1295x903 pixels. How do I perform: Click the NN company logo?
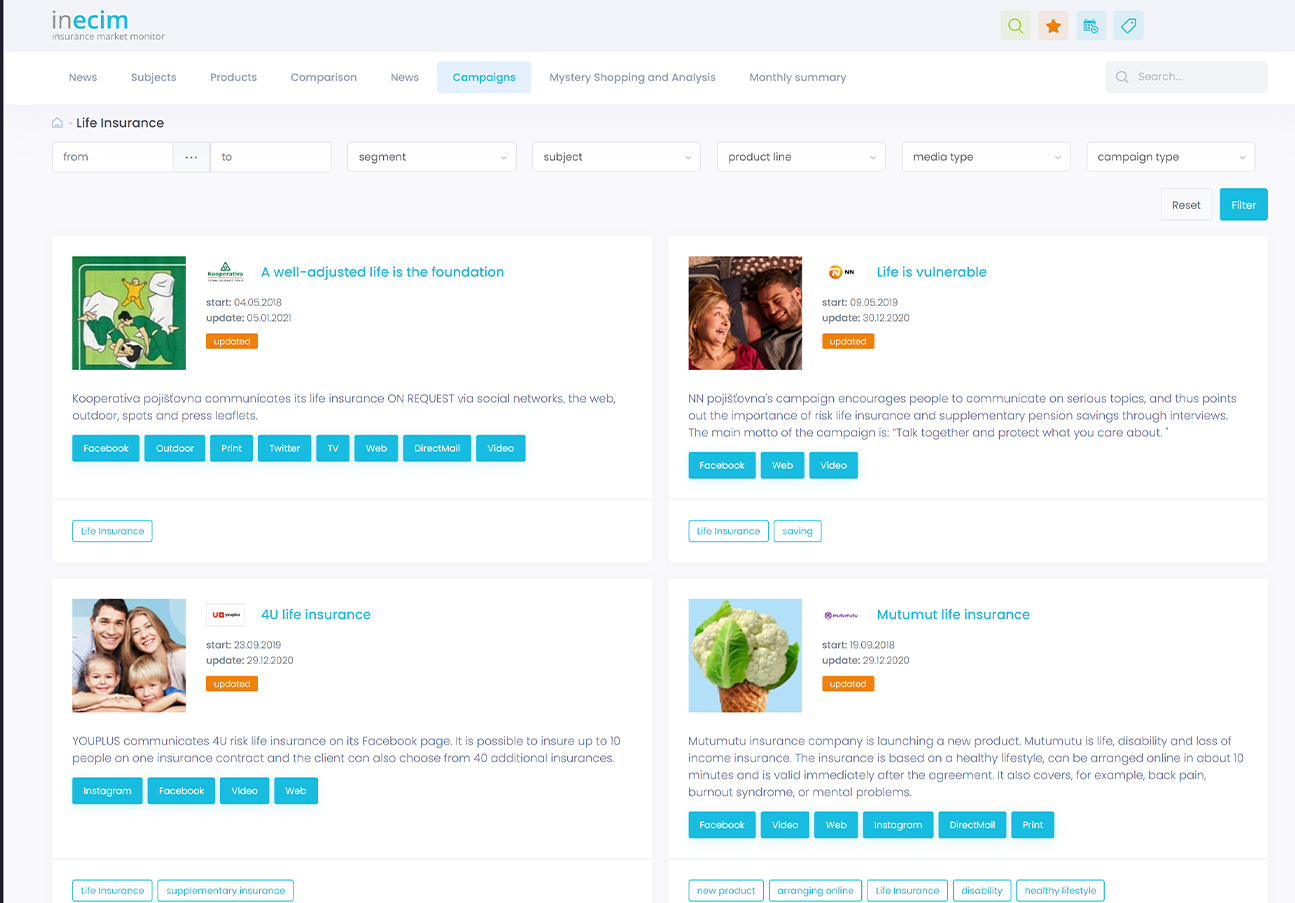pos(841,272)
